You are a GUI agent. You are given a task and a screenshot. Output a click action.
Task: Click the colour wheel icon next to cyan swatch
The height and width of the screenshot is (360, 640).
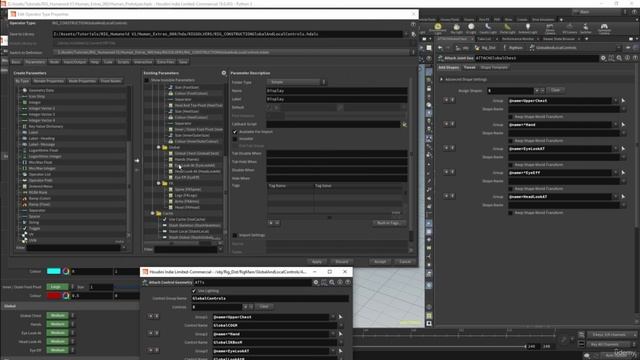pyautogui.click(x=66, y=271)
